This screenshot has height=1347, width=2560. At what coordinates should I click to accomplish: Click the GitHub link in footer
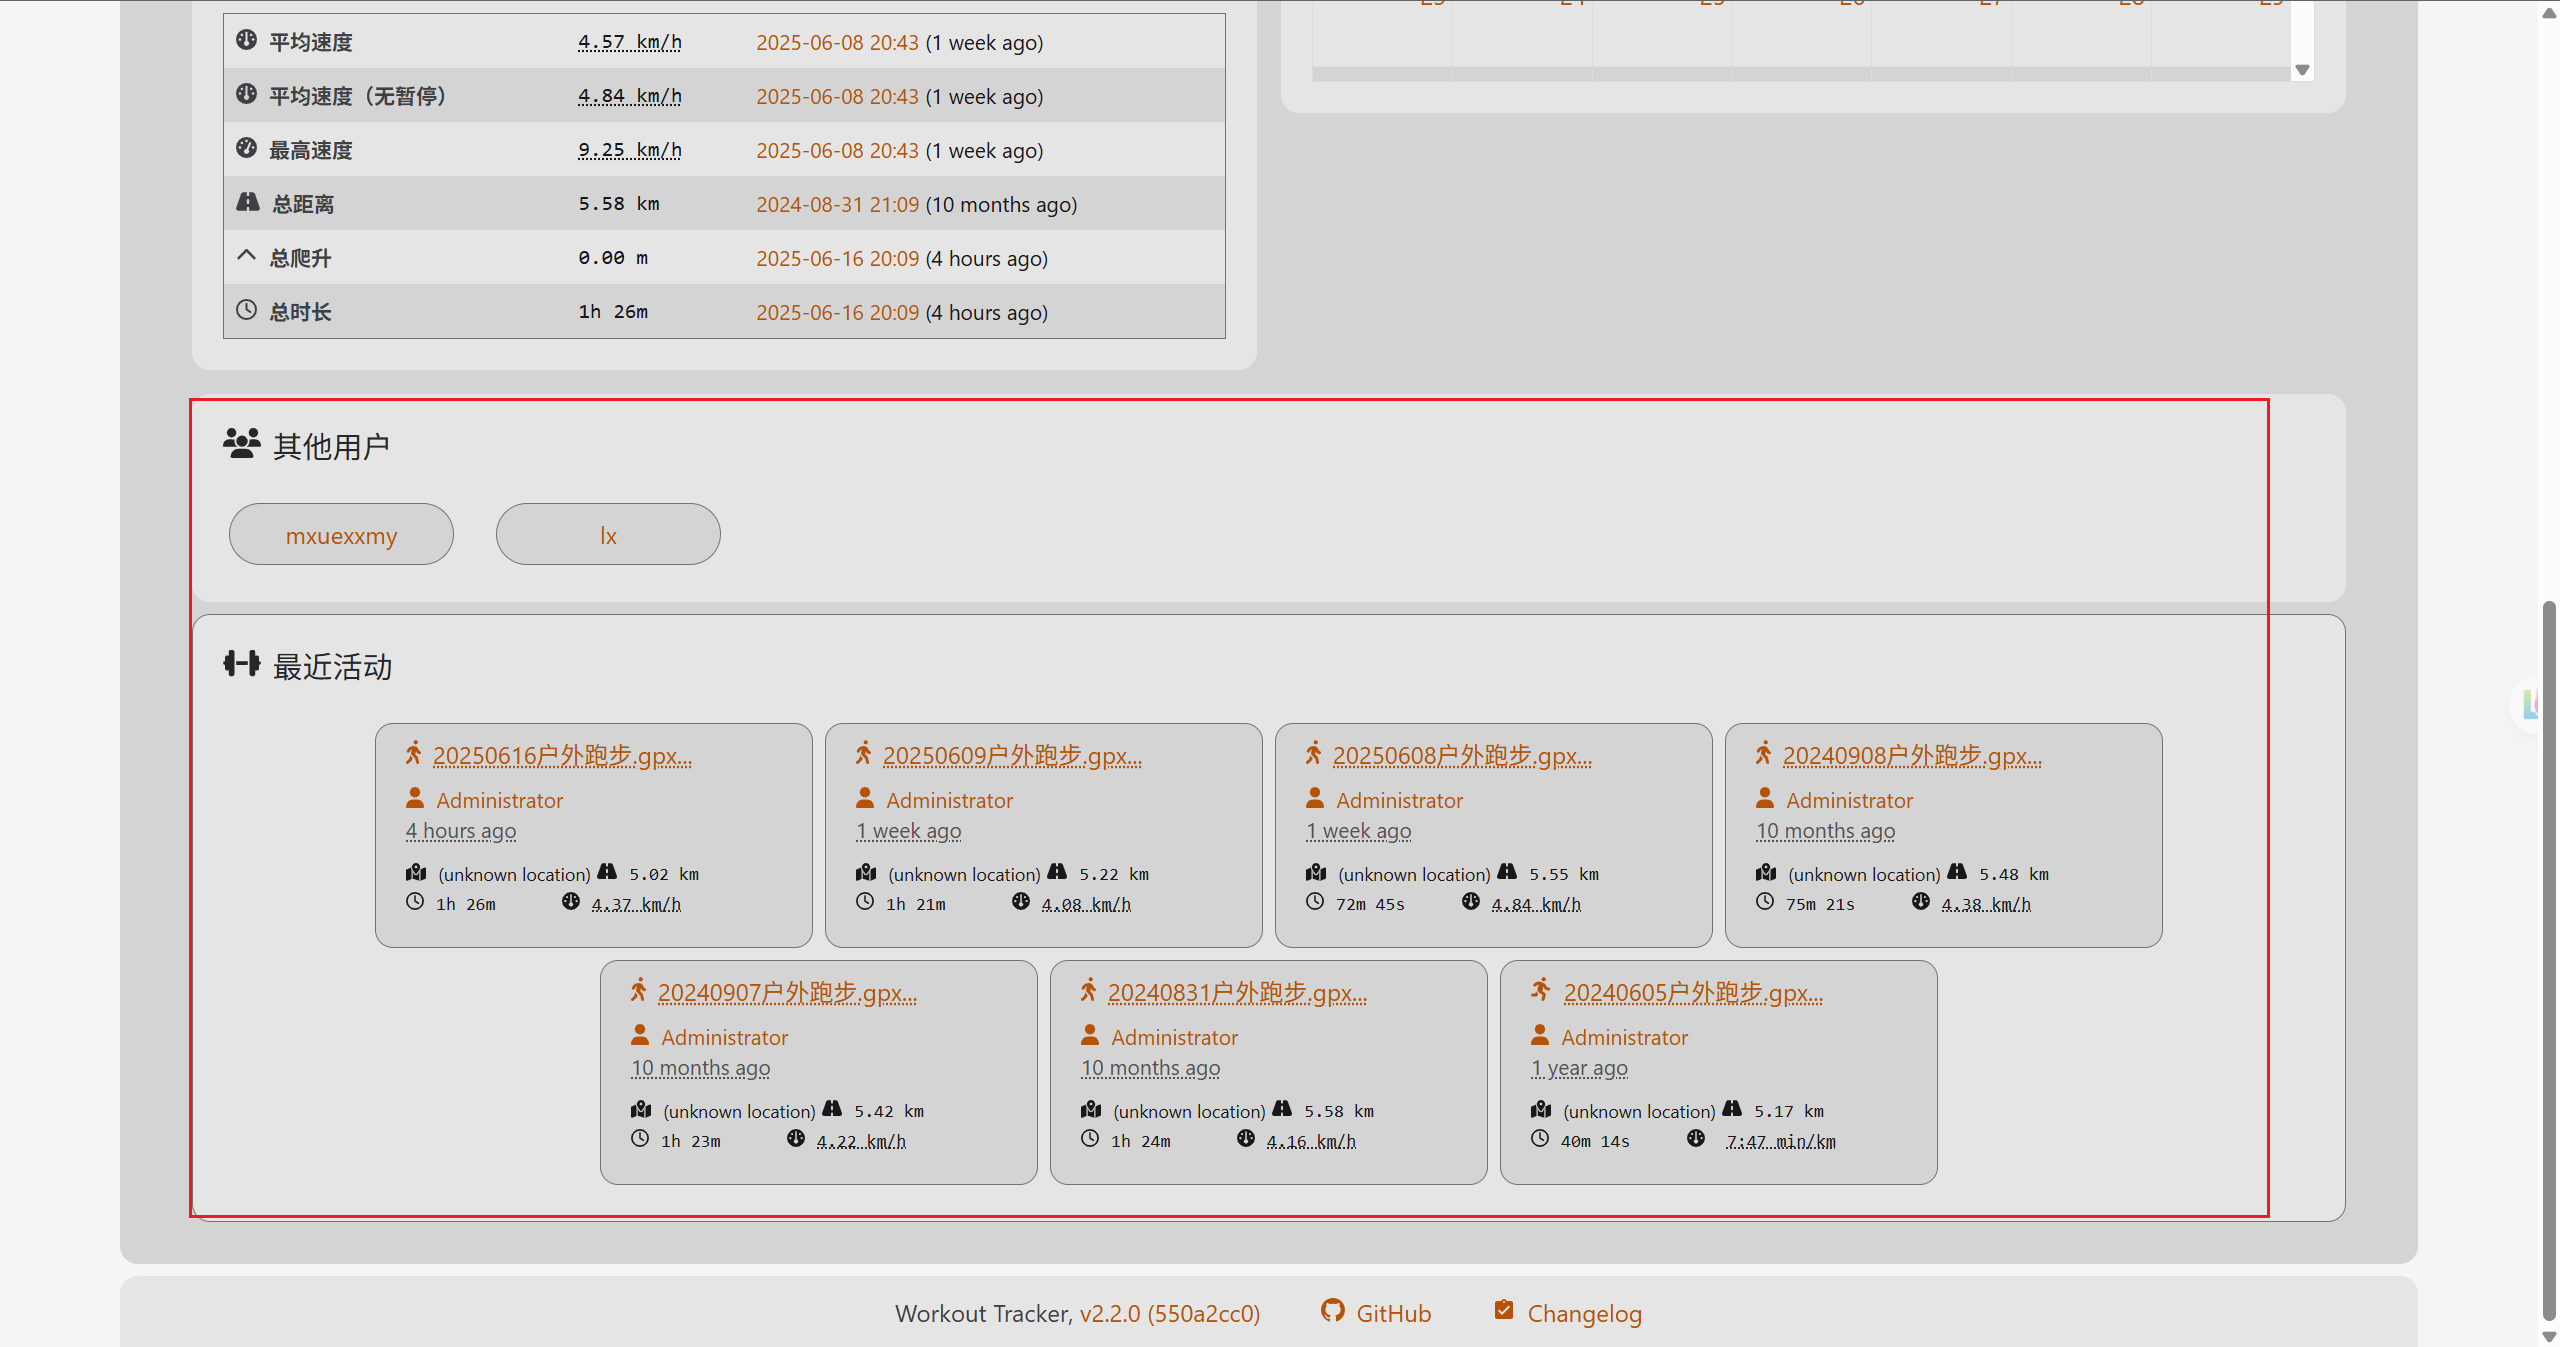(1393, 1313)
